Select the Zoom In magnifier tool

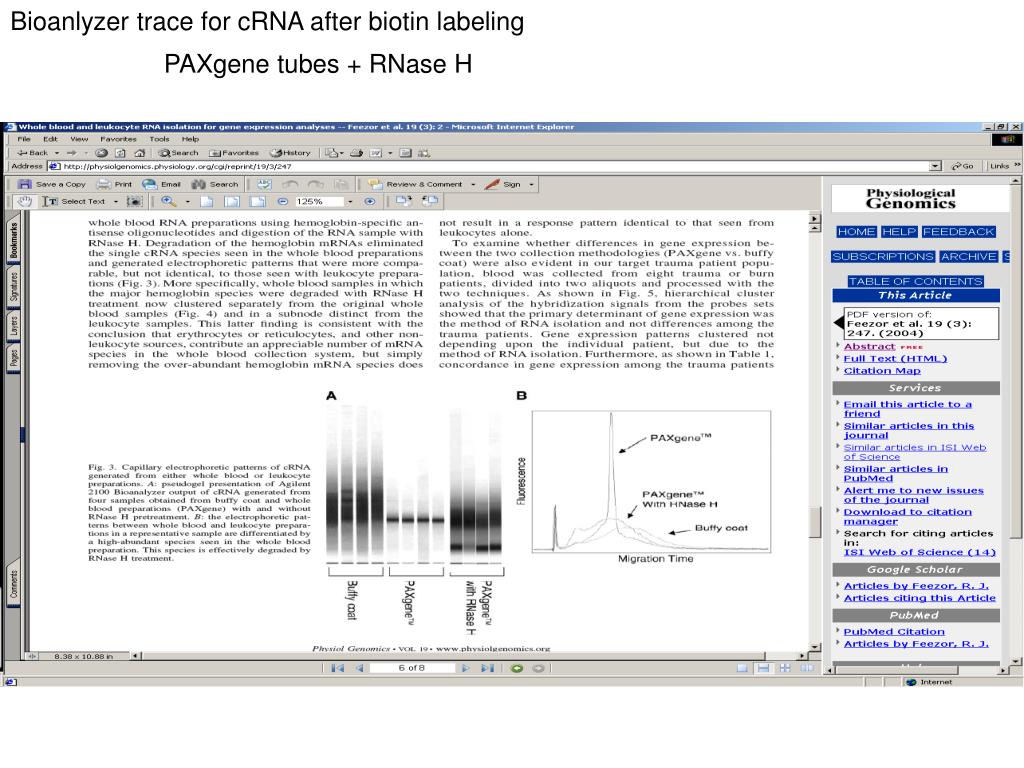point(168,201)
